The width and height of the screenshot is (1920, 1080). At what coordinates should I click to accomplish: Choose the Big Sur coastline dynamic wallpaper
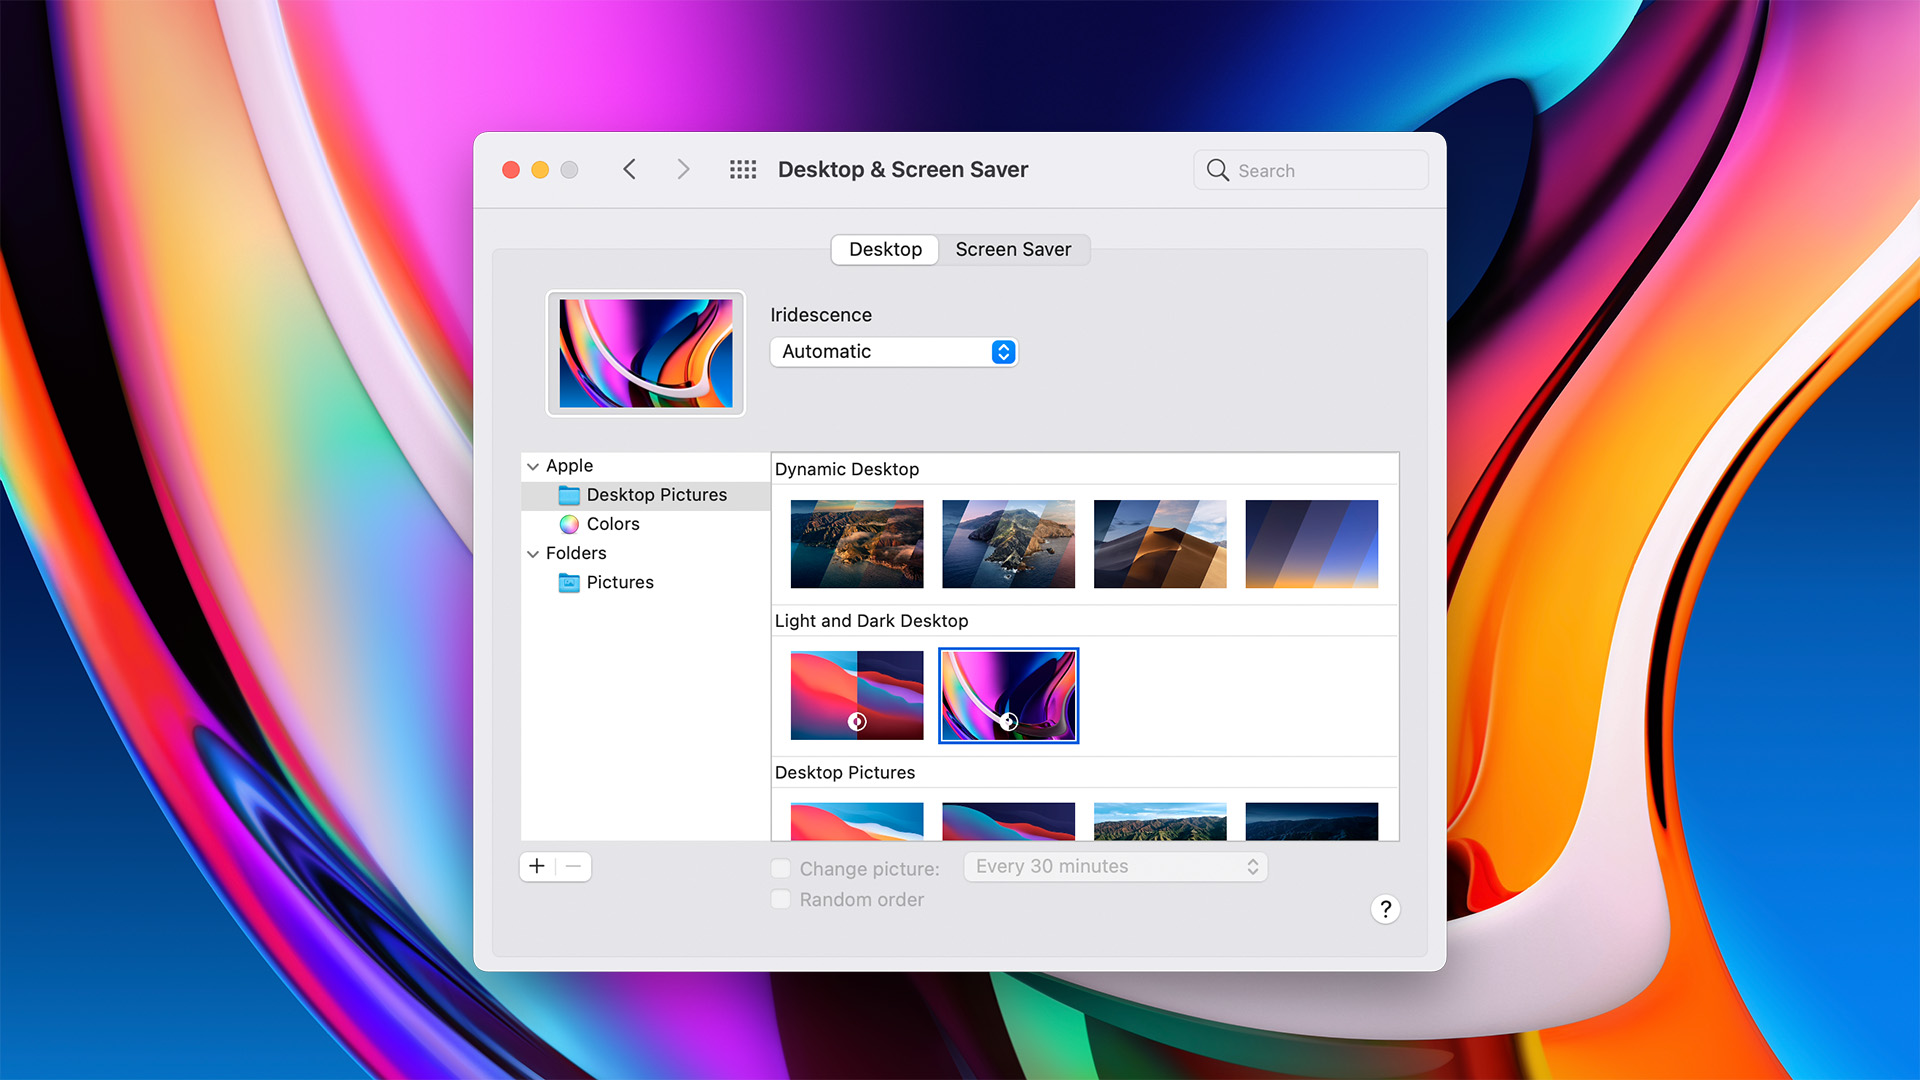[x=857, y=544]
